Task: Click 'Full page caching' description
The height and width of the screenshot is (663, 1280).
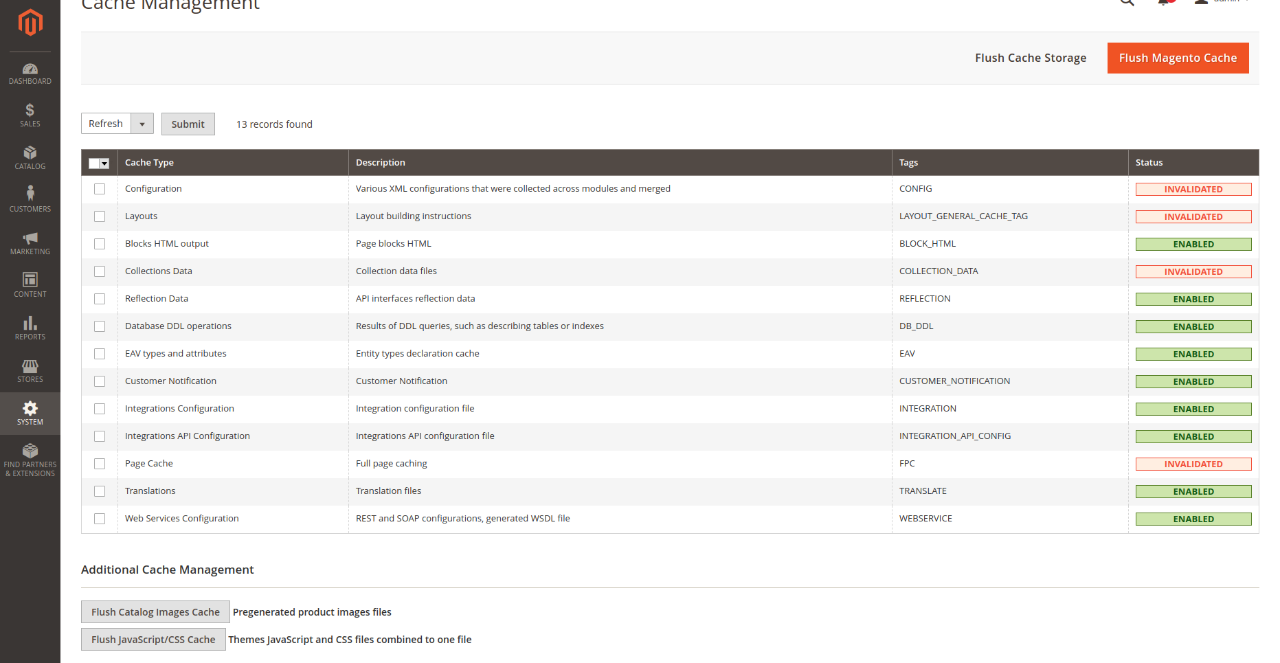Action: pos(391,464)
